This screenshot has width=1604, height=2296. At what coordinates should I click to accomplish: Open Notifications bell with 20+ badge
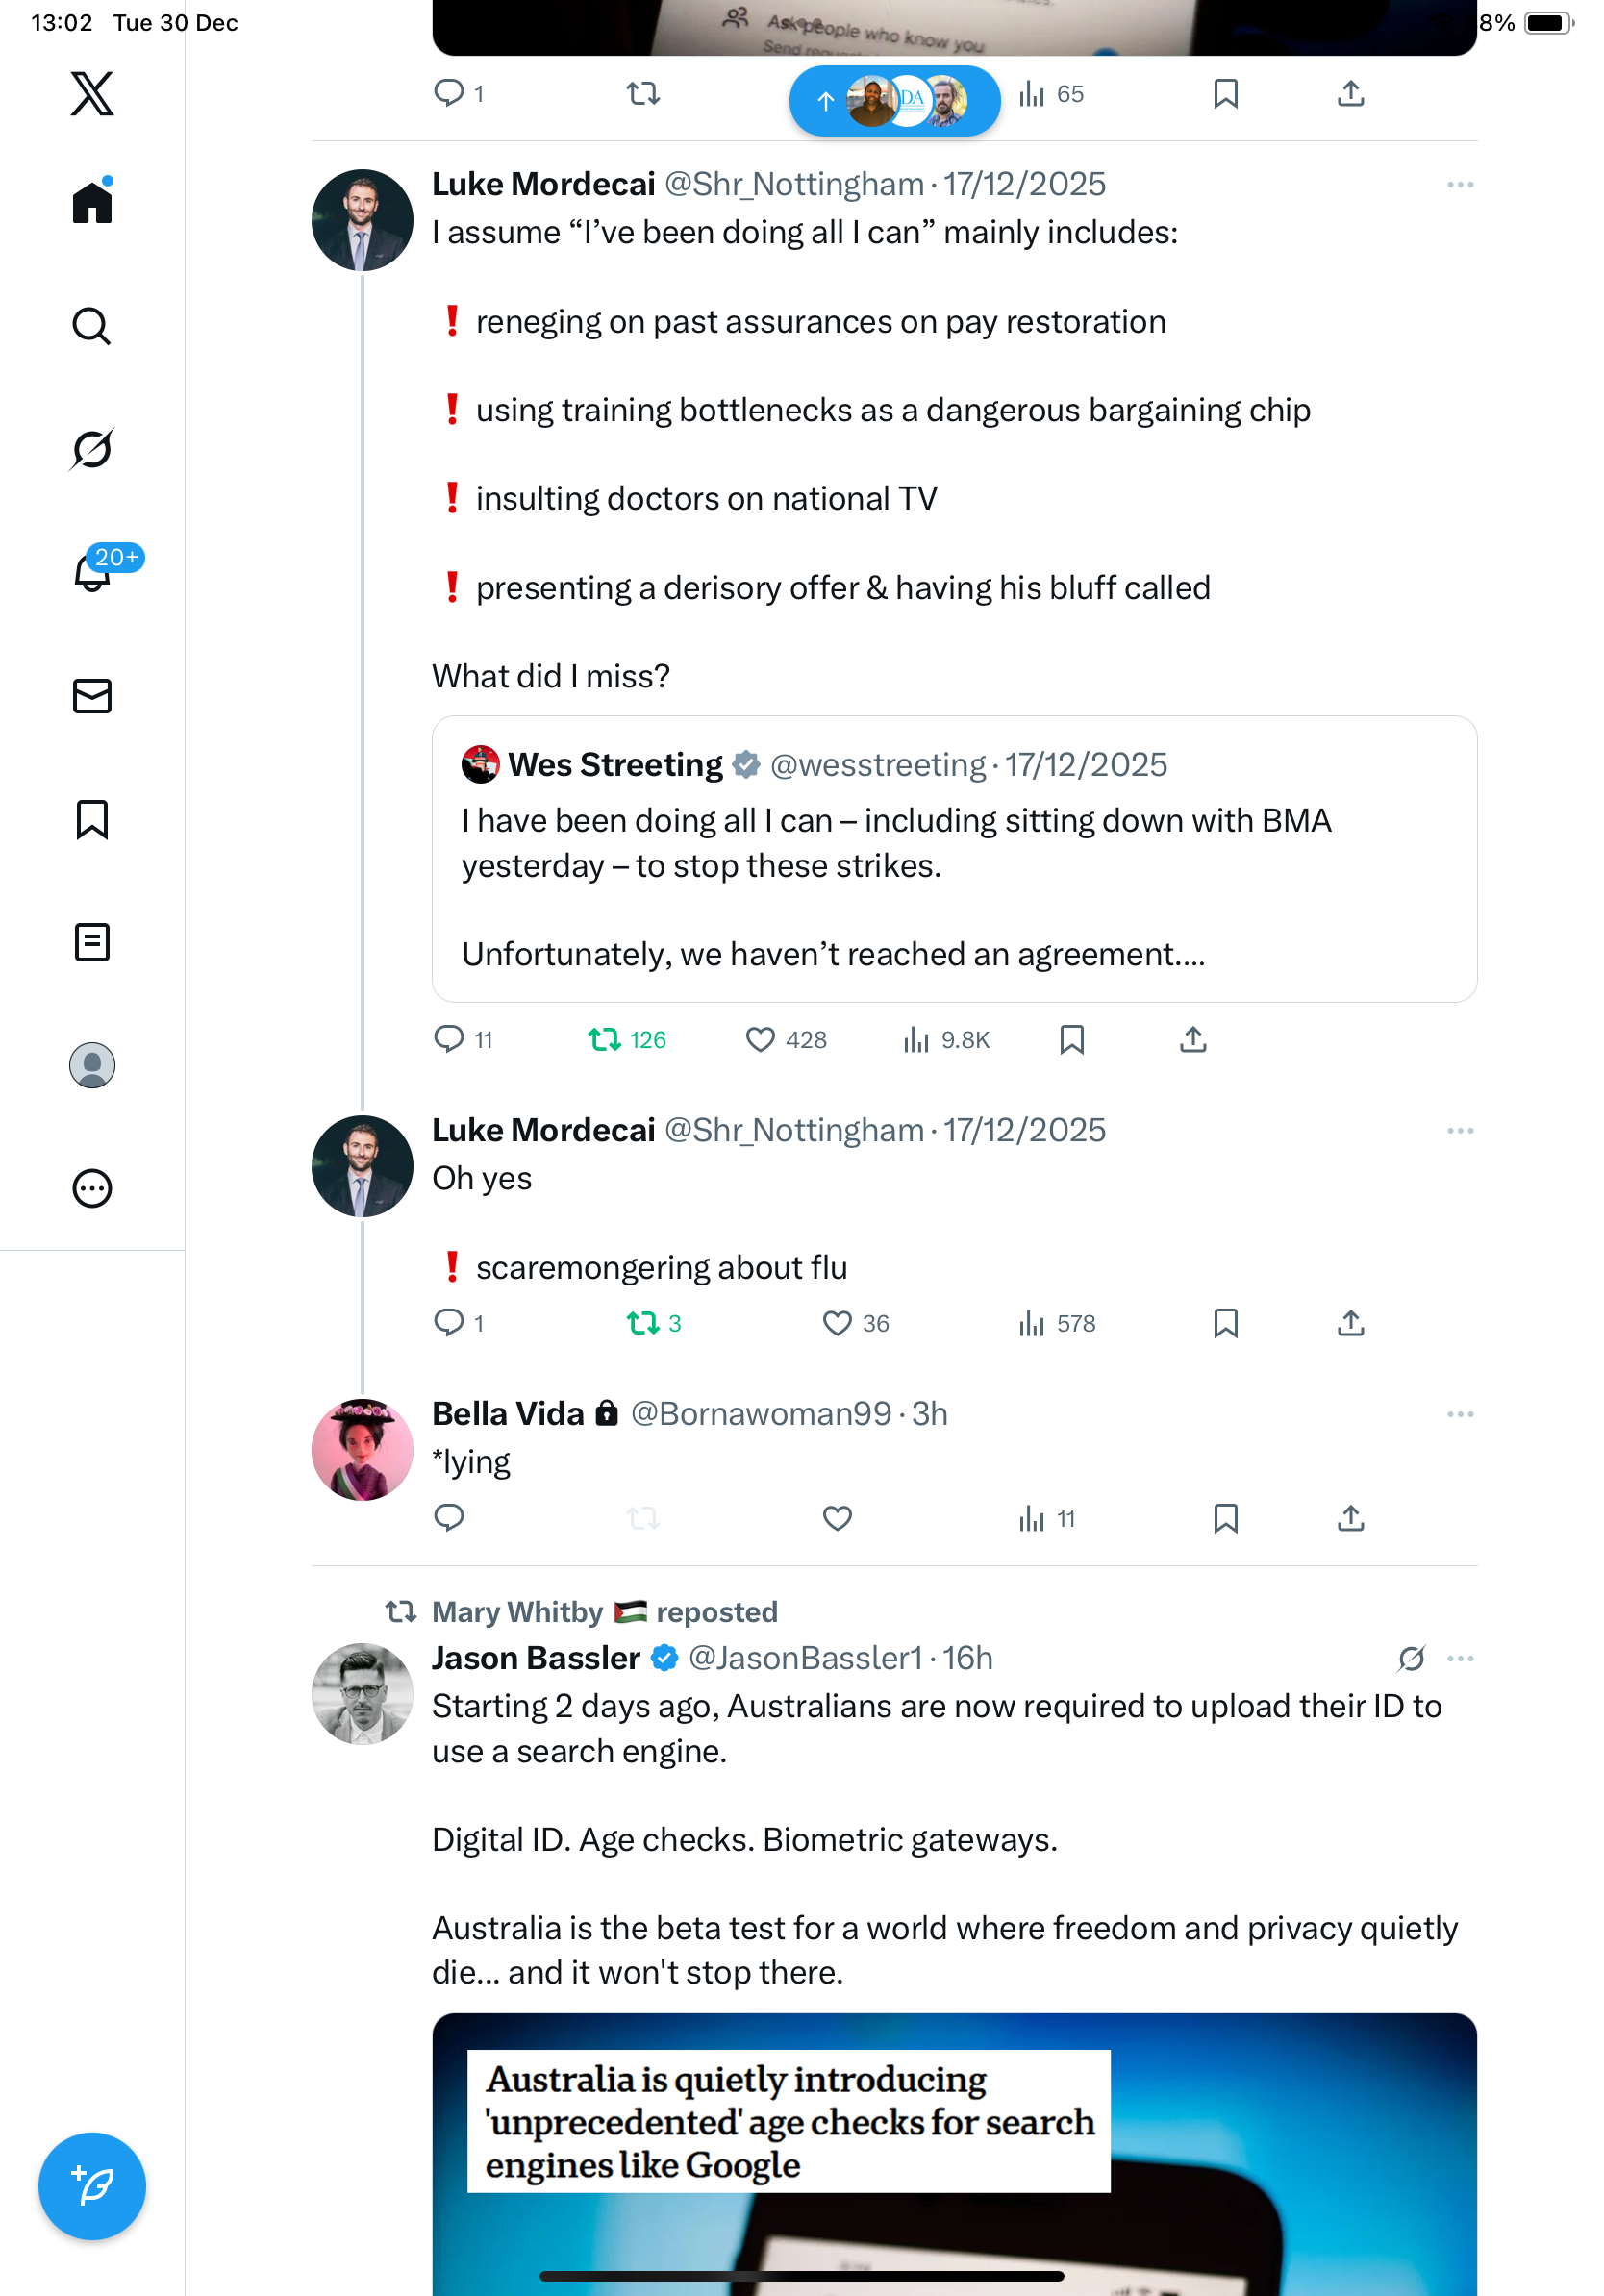click(92, 572)
